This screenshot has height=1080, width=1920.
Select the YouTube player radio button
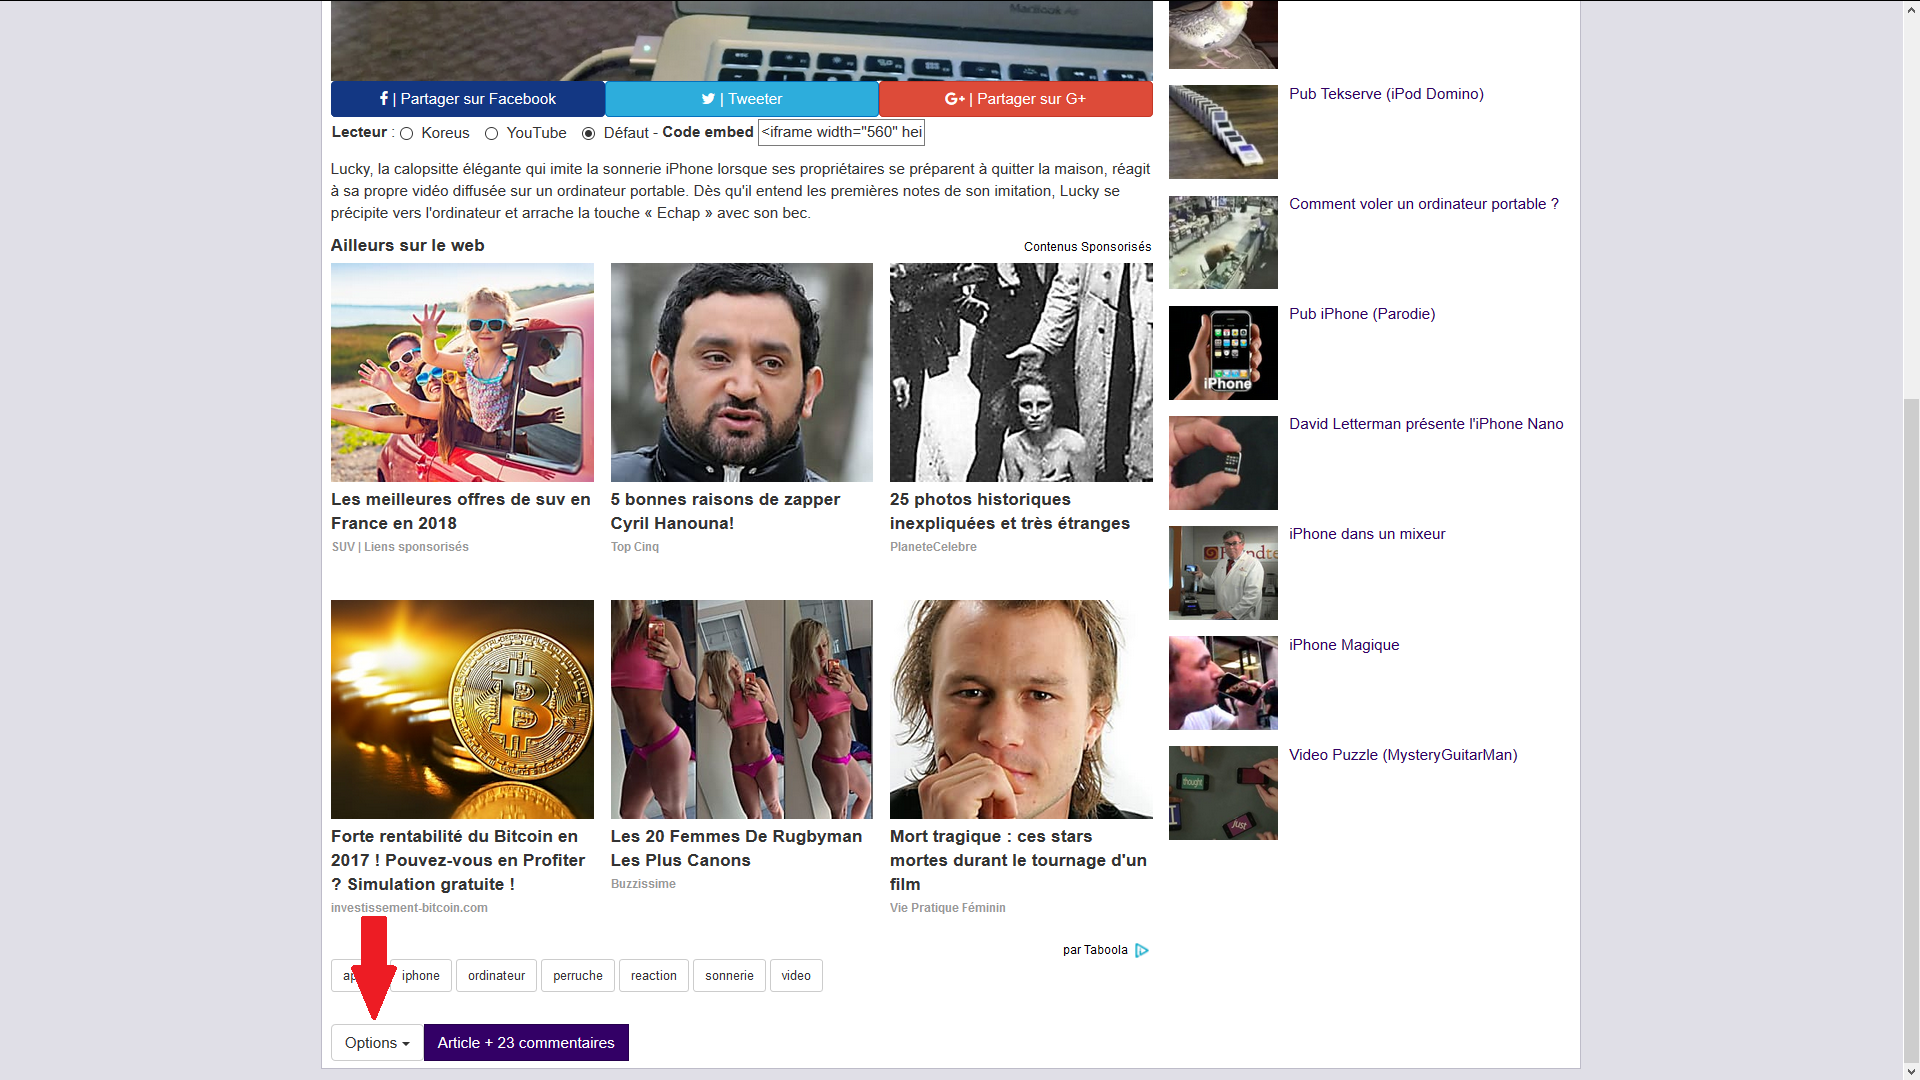[491, 133]
